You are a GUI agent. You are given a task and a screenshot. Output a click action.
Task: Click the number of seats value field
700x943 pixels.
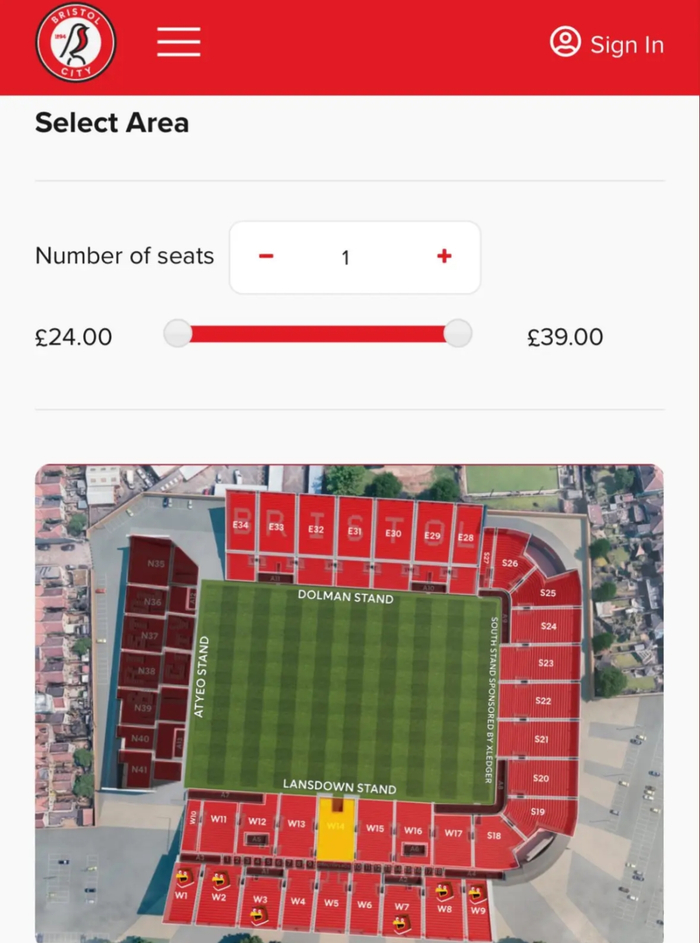tap(345, 258)
